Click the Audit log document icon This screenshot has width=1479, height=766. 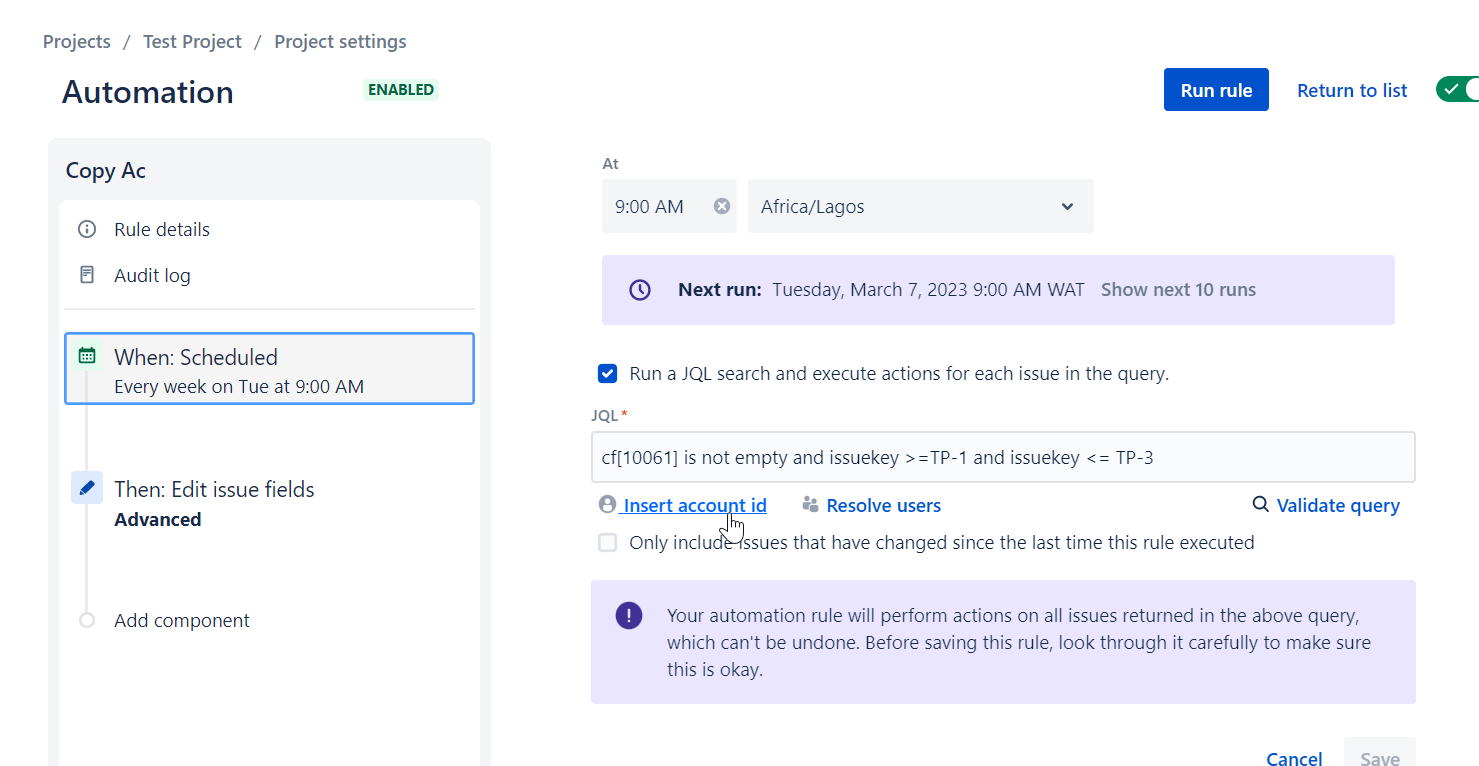point(87,275)
